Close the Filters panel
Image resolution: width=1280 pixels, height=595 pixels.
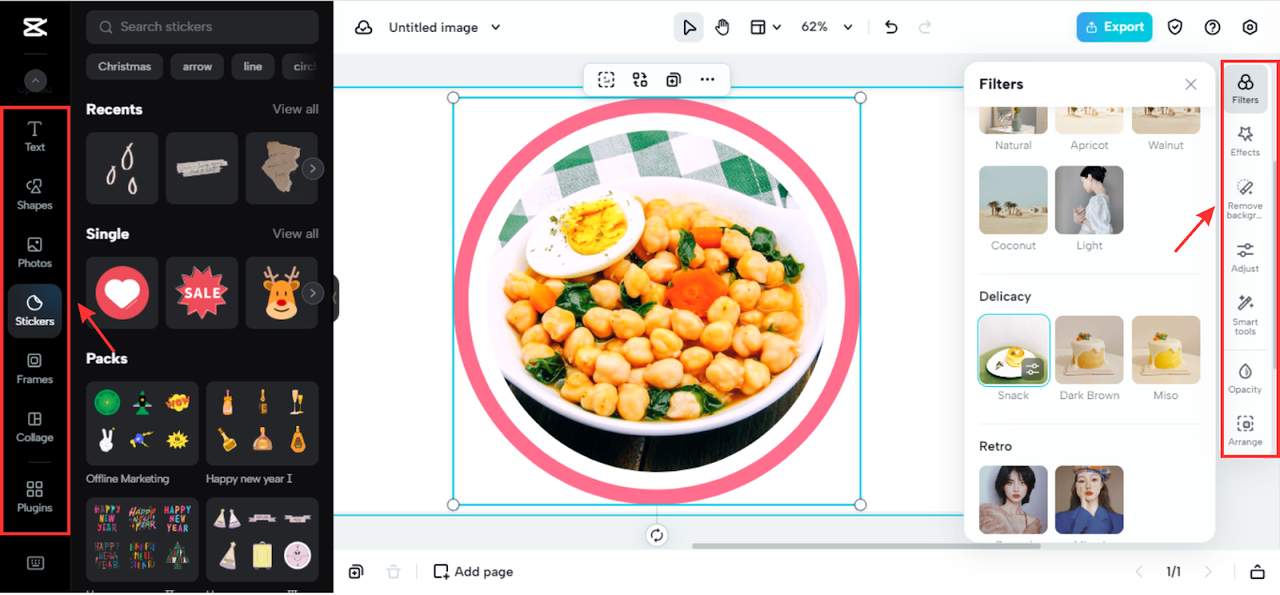click(x=1190, y=84)
